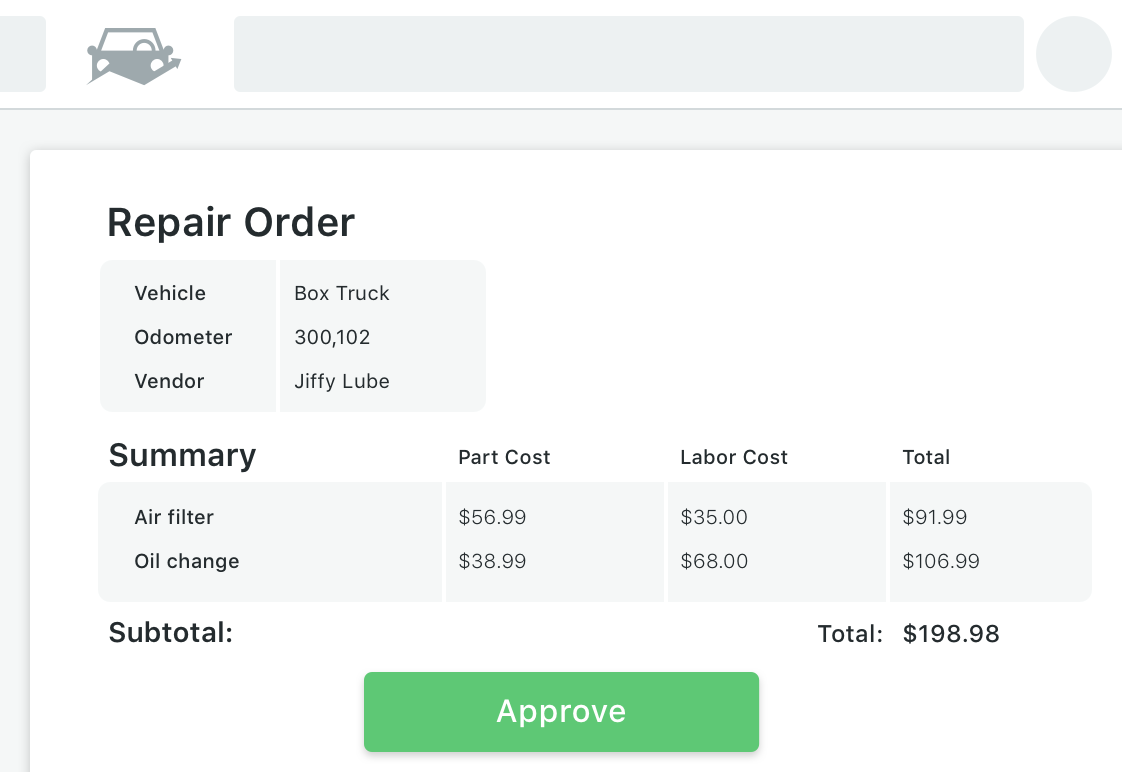This screenshot has height=772, width=1122.
Task: Click the Approve button
Action: (x=561, y=711)
